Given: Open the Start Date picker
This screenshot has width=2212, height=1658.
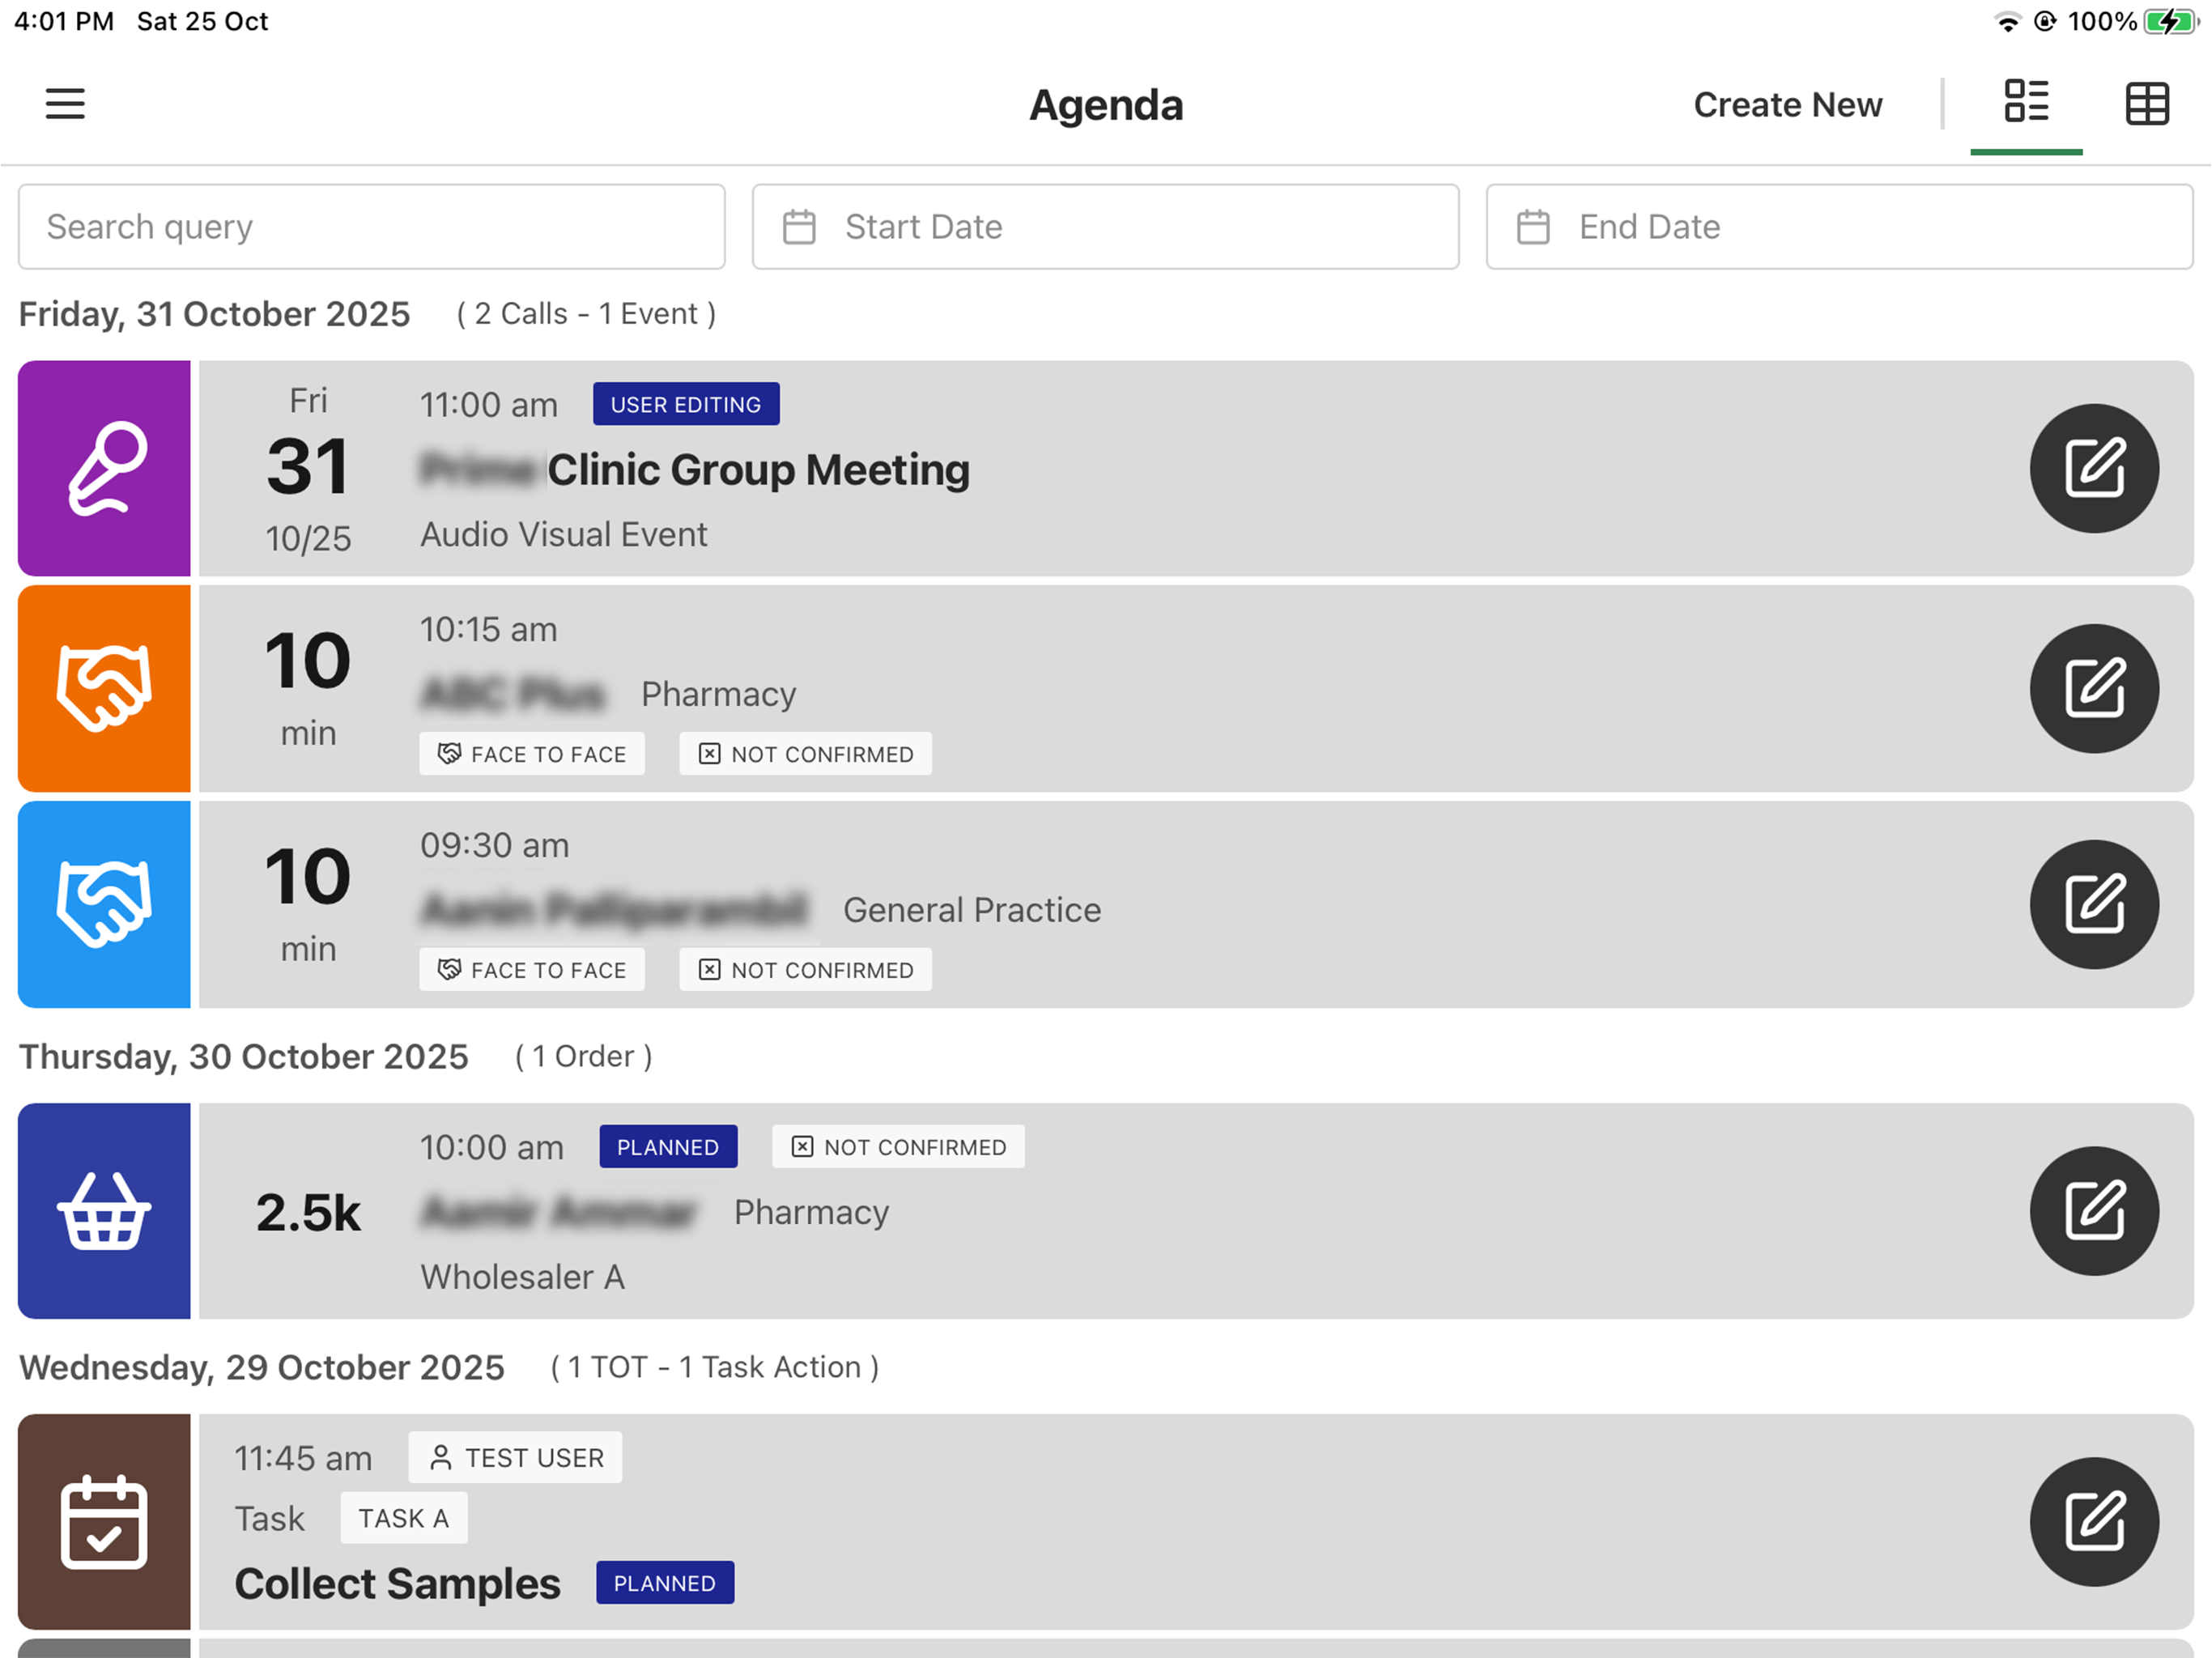Looking at the screenshot, I should click(1105, 226).
